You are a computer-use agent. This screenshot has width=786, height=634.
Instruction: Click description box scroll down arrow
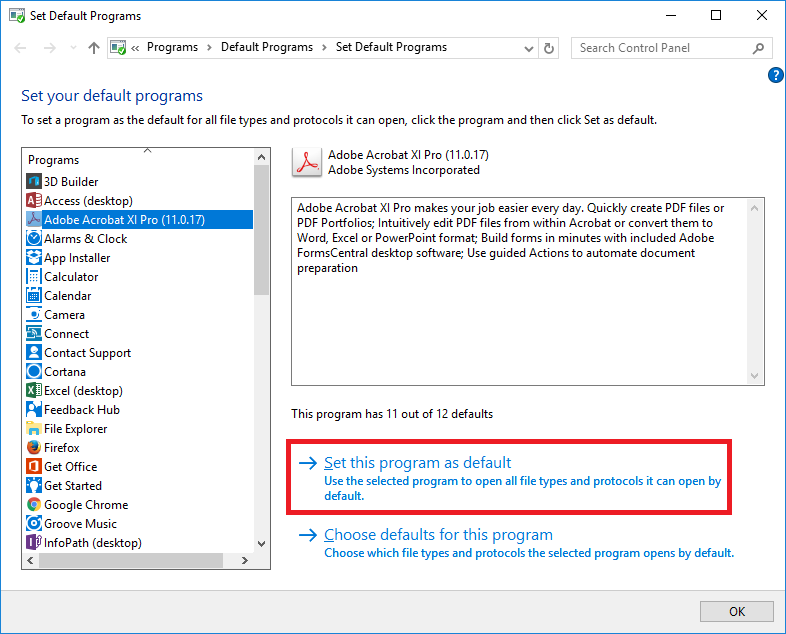click(x=754, y=375)
